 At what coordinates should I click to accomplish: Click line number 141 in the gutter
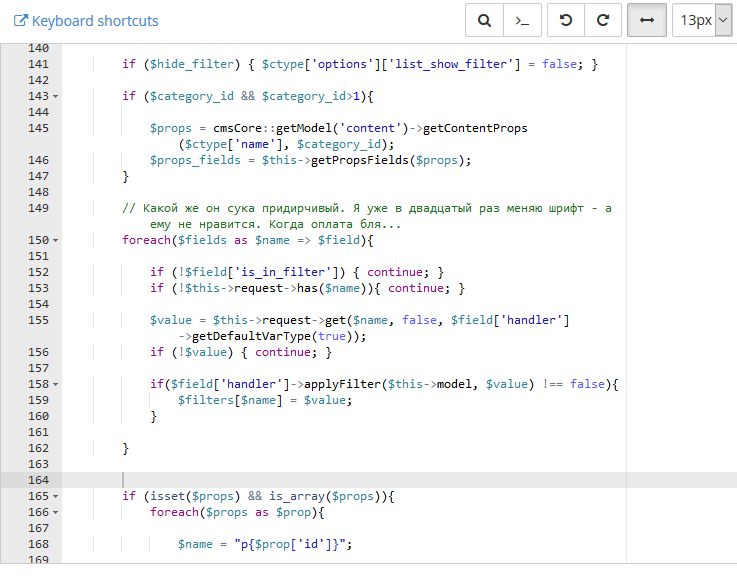[x=38, y=64]
